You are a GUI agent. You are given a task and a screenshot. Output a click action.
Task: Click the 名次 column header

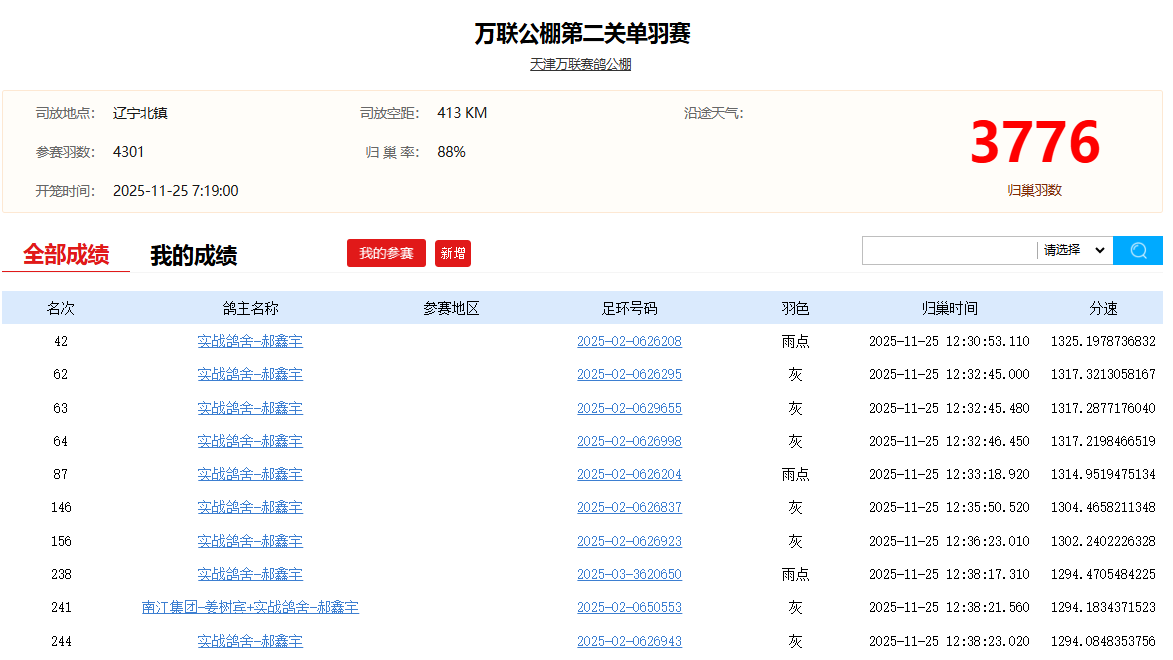click(61, 308)
